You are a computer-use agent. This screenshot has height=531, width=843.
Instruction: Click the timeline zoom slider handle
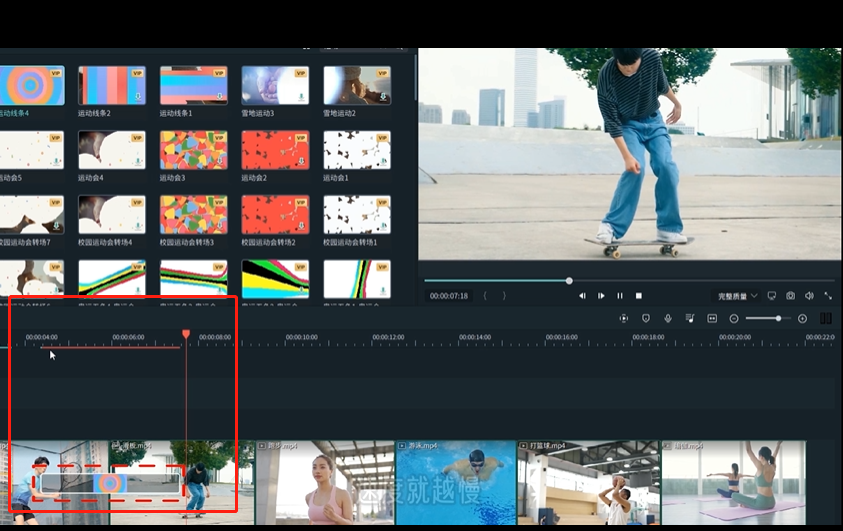click(778, 318)
